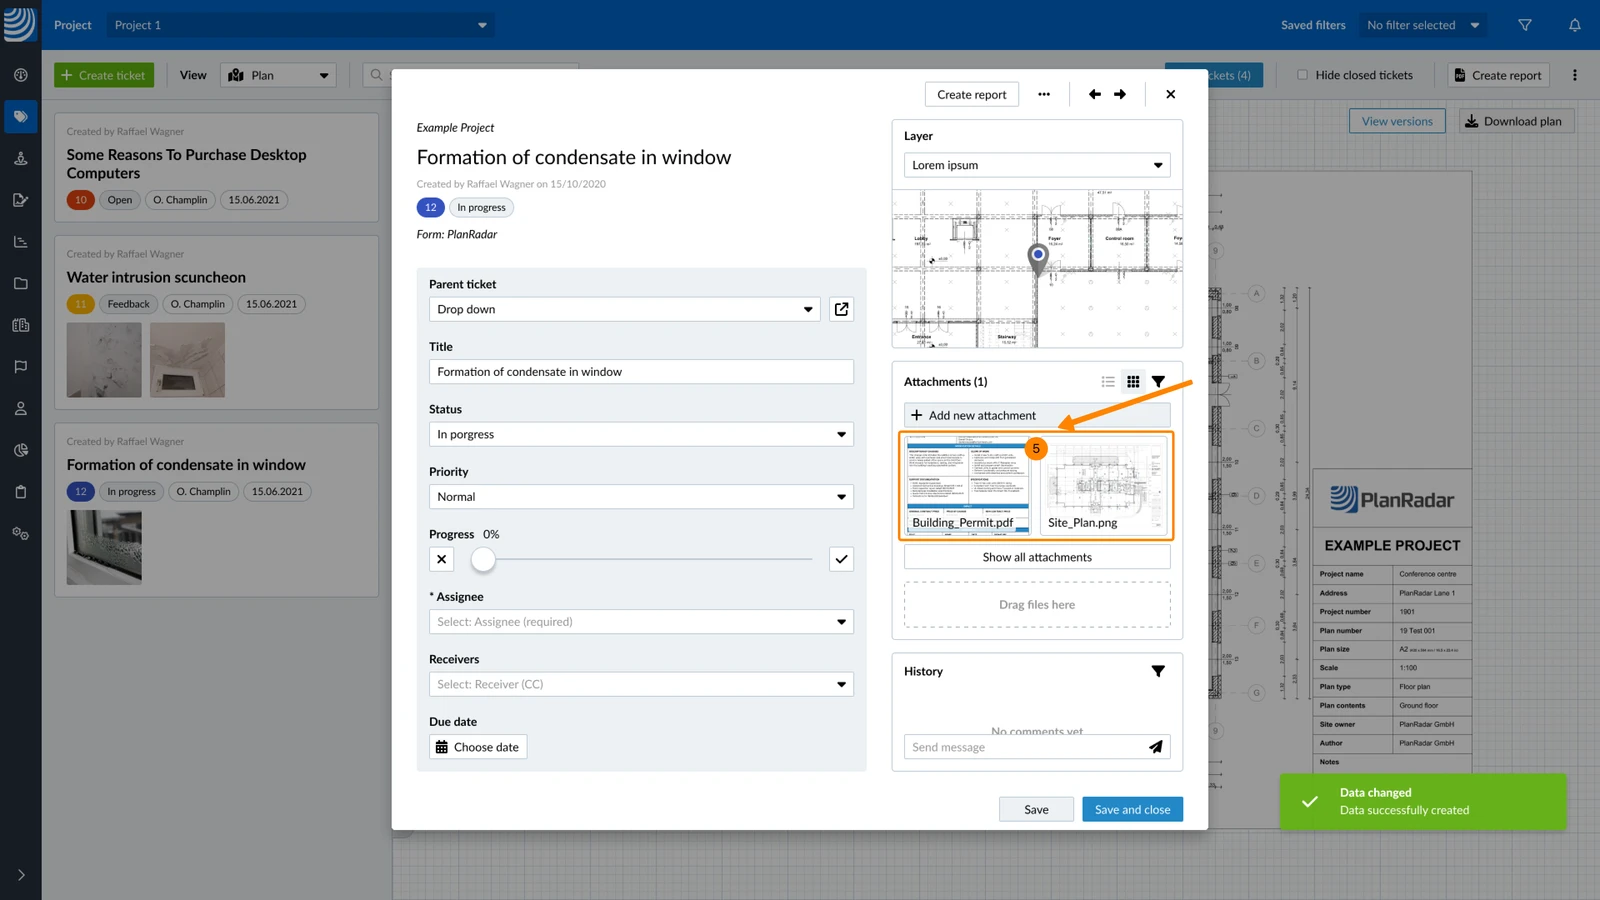Click the search field in ticket toolbar
This screenshot has height=900, width=1600.
[470, 75]
